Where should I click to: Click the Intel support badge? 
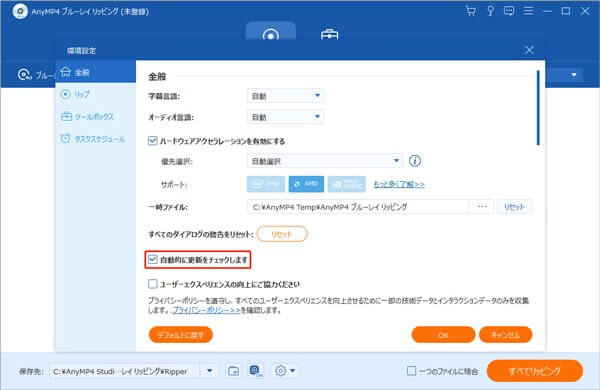pyautogui.click(x=266, y=184)
